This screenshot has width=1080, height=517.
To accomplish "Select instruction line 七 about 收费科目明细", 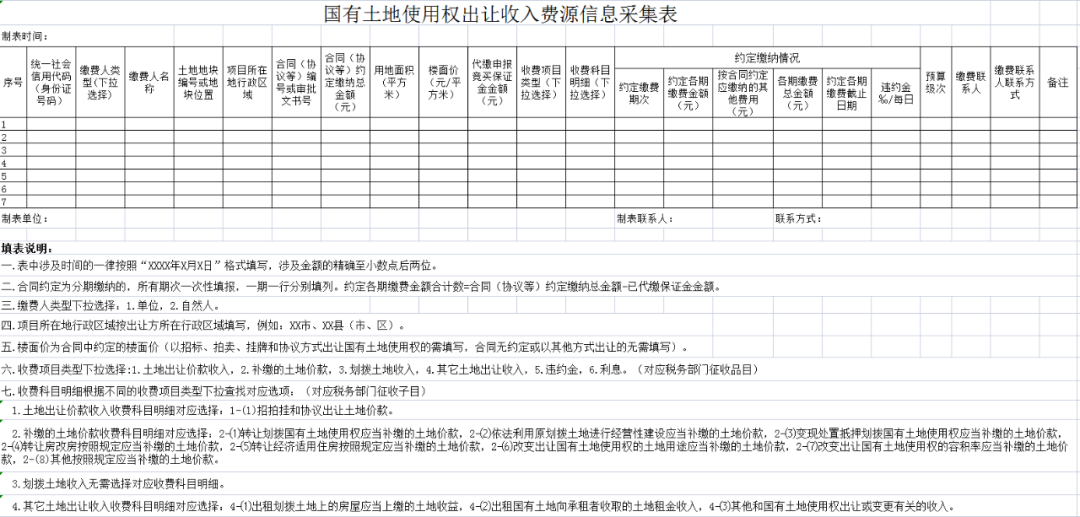I will coord(214,392).
